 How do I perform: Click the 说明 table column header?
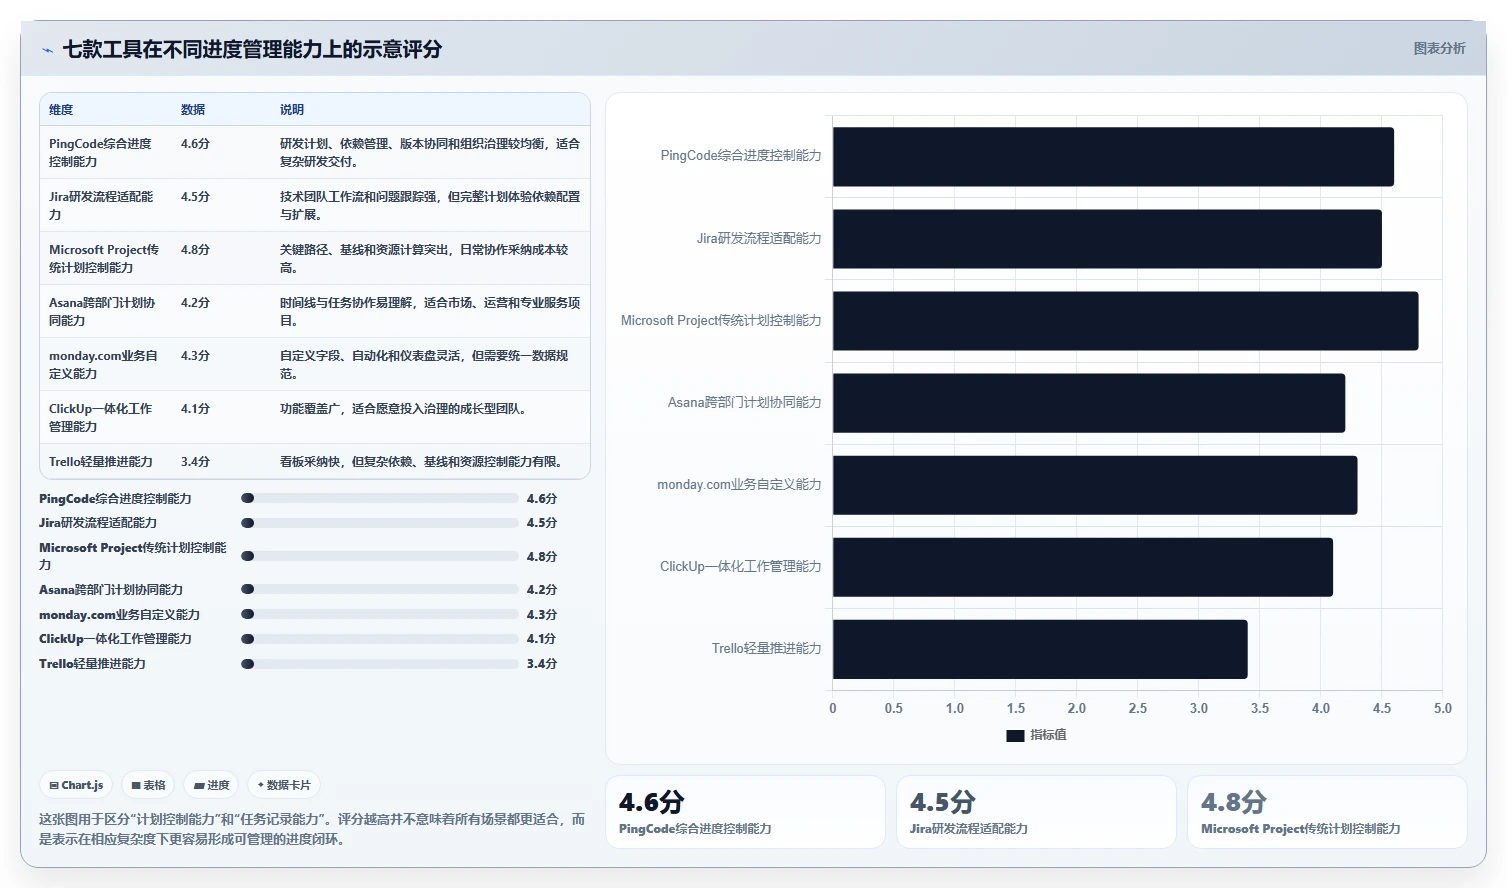coord(292,110)
